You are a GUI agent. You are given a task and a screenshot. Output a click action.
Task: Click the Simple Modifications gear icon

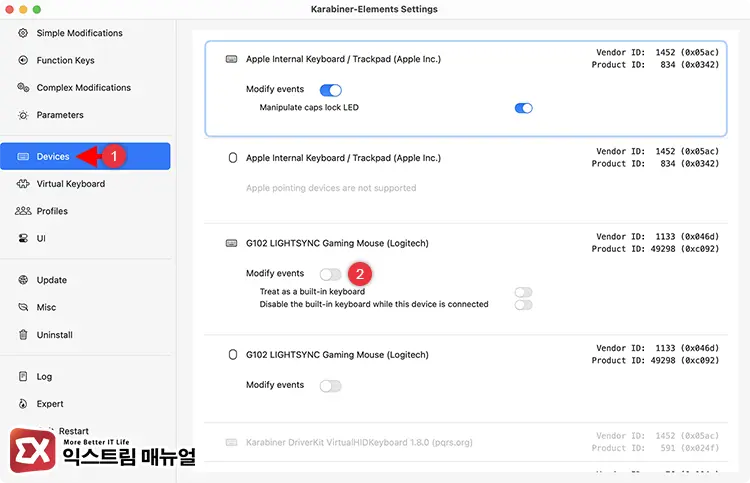[23, 33]
